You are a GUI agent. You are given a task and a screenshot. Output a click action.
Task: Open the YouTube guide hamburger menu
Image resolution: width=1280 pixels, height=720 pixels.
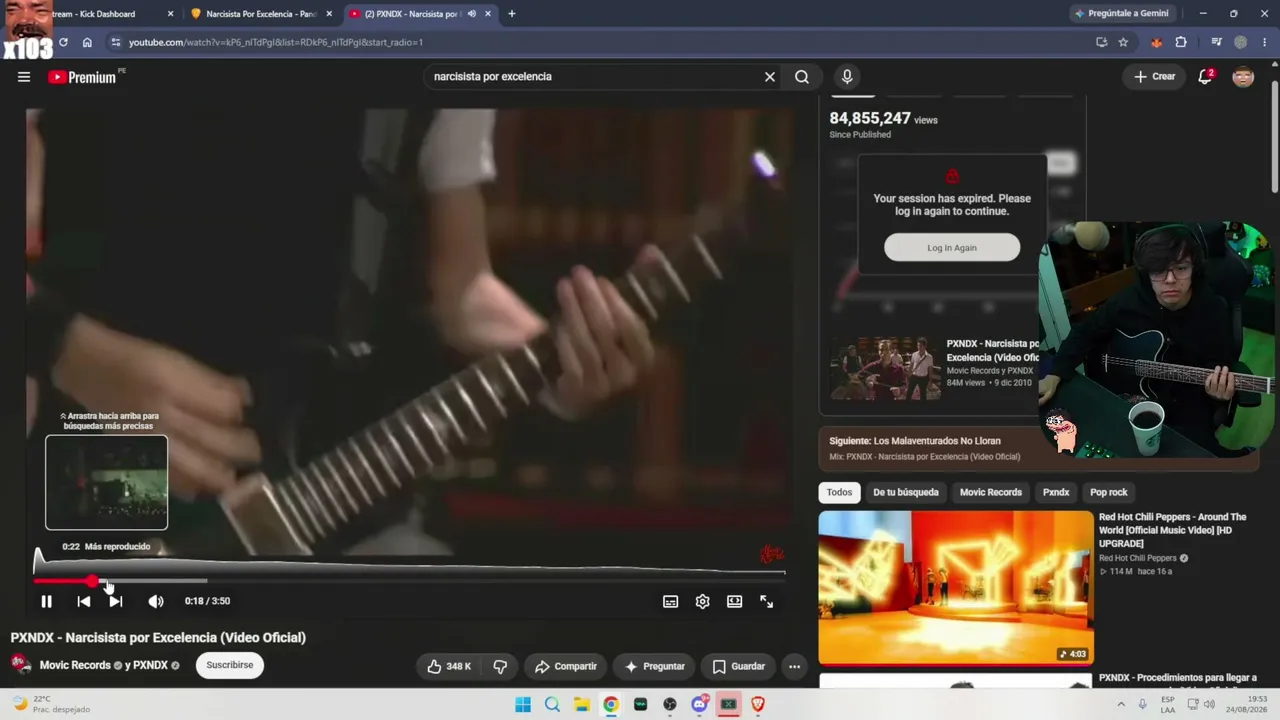[x=24, y=77]
